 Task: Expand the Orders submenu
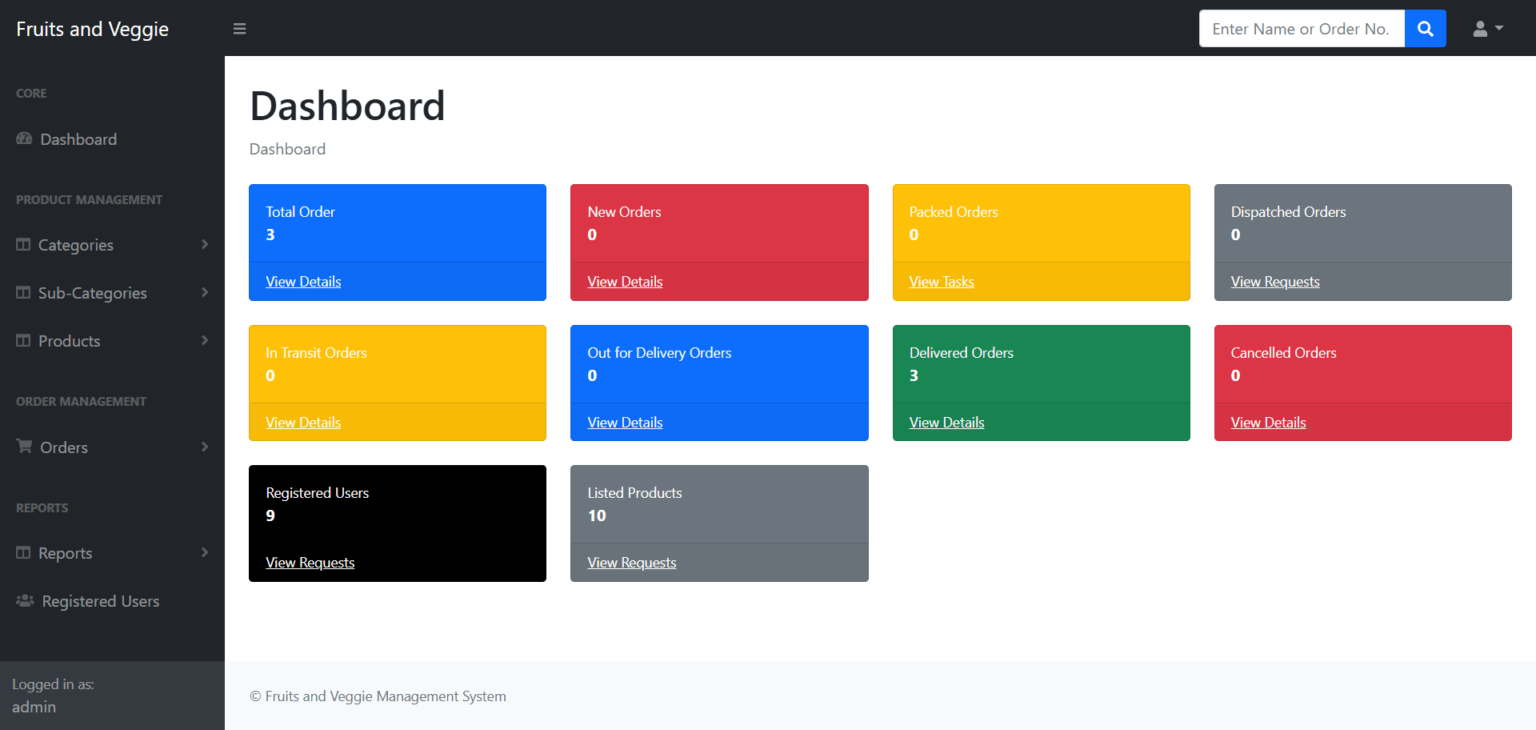(x=205, y=447)
